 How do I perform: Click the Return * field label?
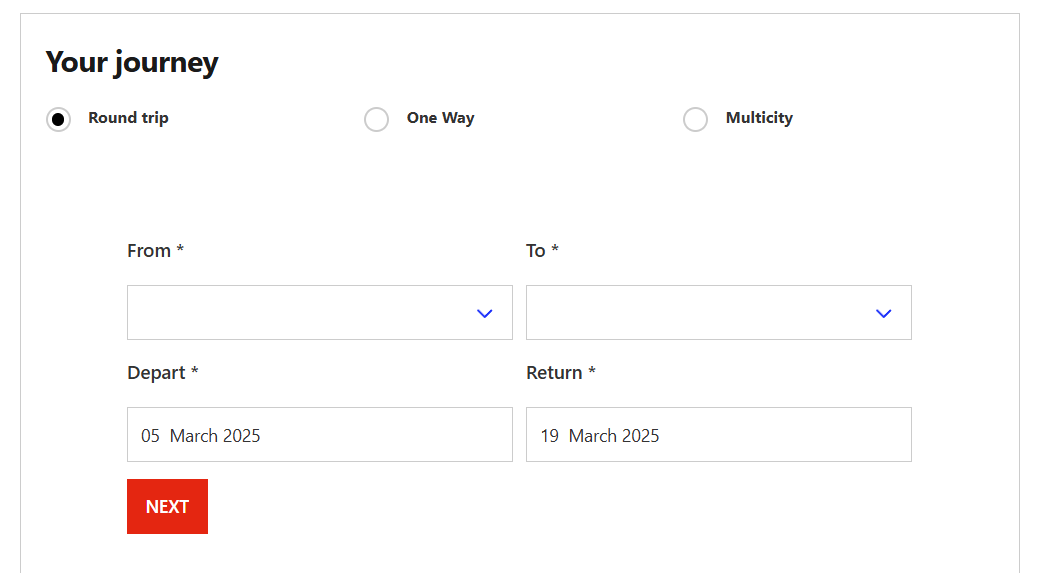pyautogui.click(x=561, y=373)
